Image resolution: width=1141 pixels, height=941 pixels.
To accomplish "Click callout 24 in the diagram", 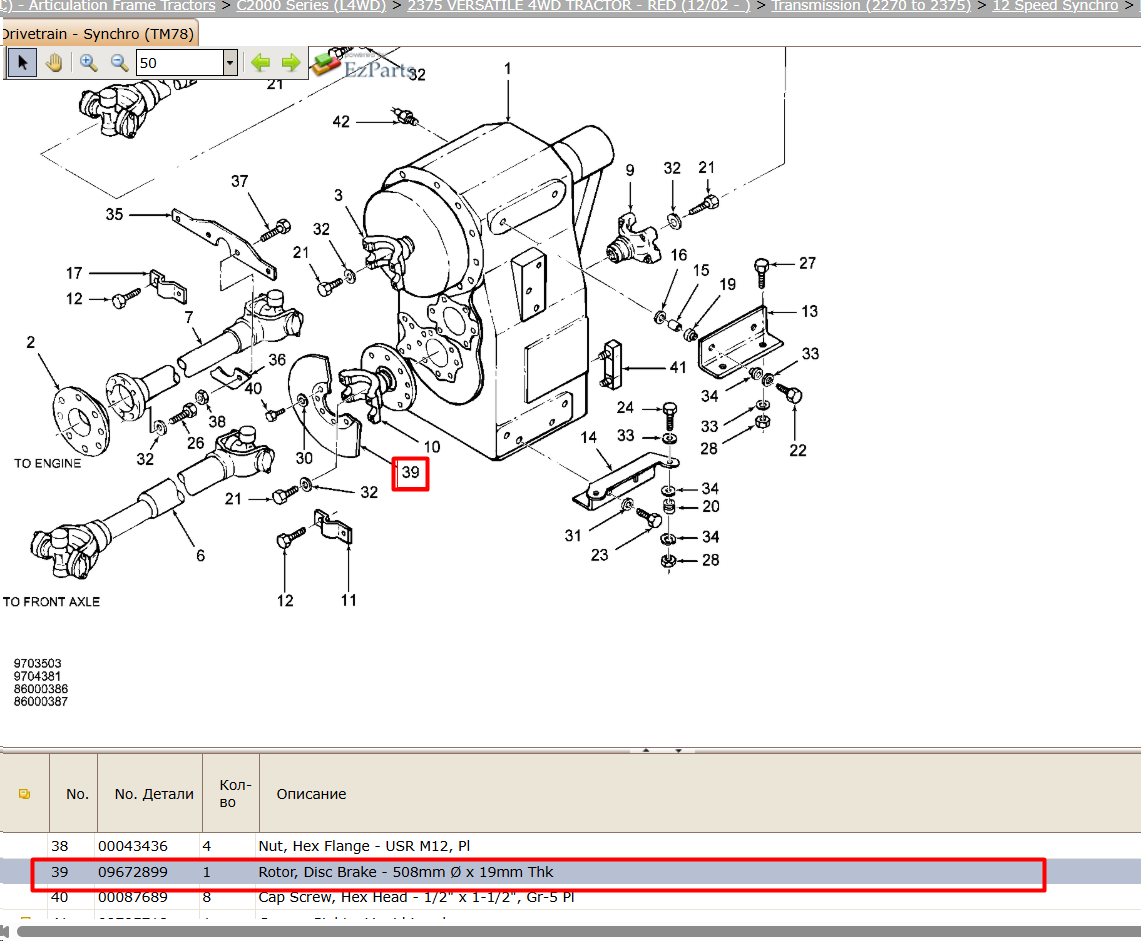I will (625, 408).
